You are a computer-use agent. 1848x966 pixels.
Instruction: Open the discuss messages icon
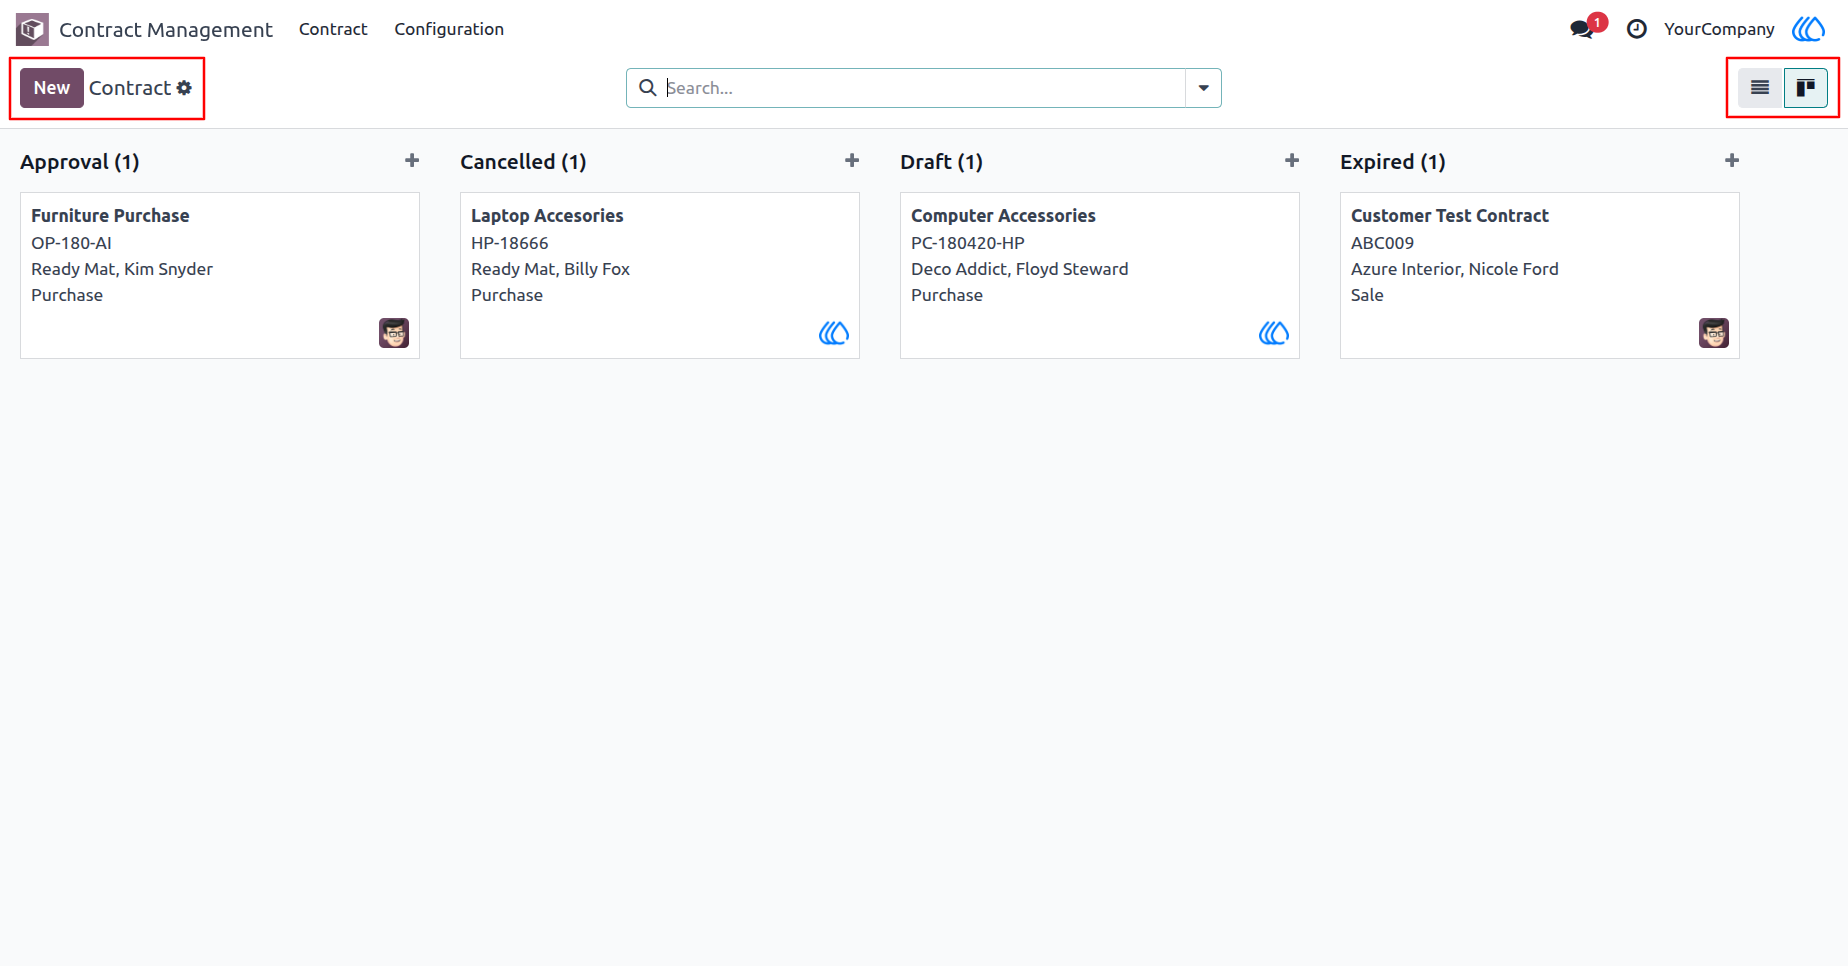point(1582,29)
